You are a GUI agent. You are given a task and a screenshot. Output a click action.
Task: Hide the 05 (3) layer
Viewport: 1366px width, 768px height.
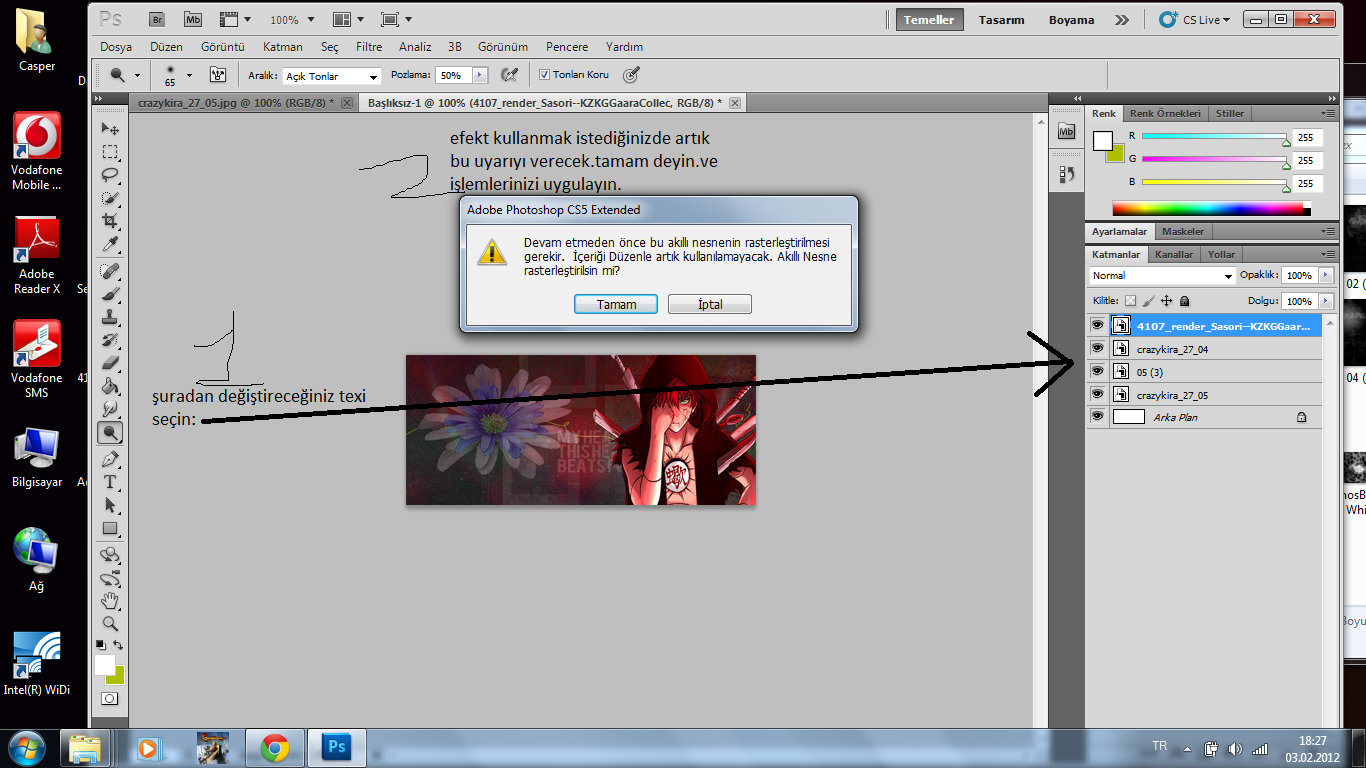(1097, 371)
